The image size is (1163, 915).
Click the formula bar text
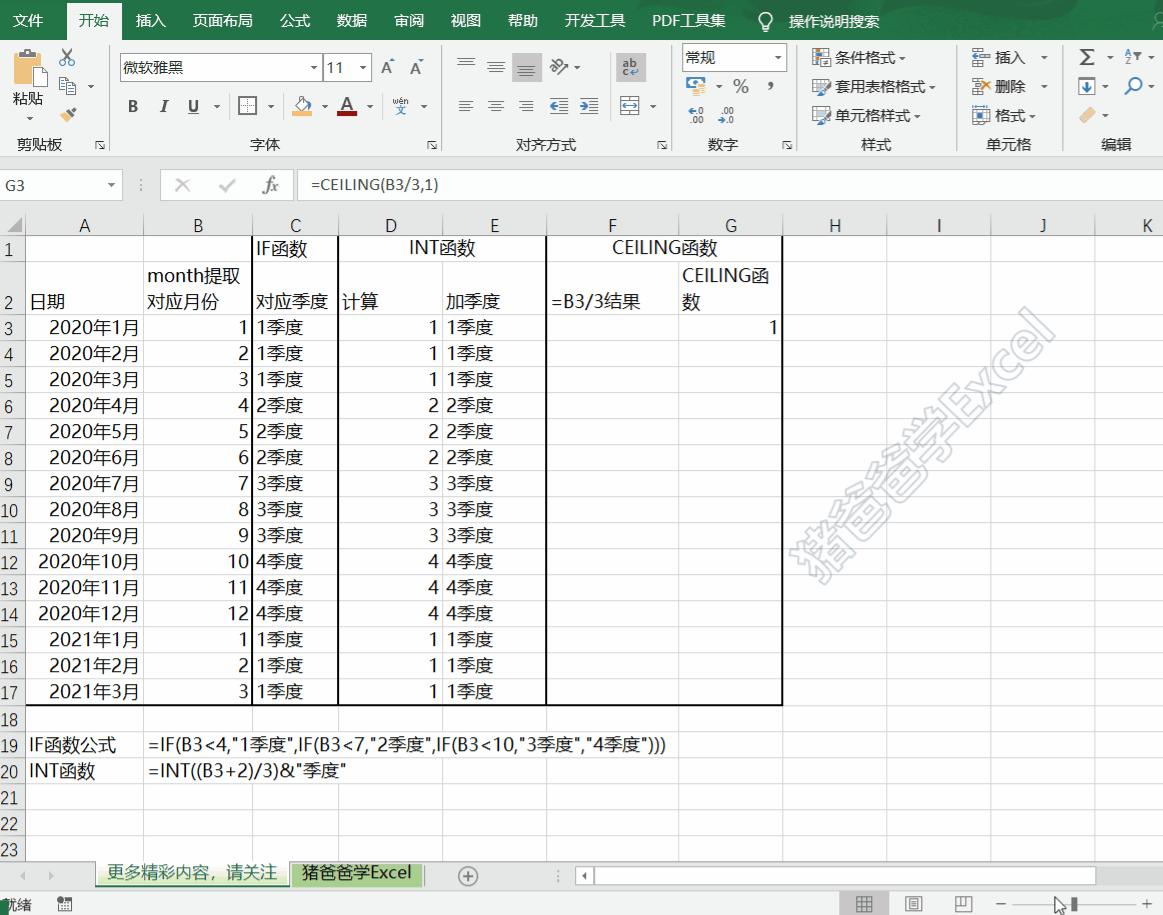[375, 185]
